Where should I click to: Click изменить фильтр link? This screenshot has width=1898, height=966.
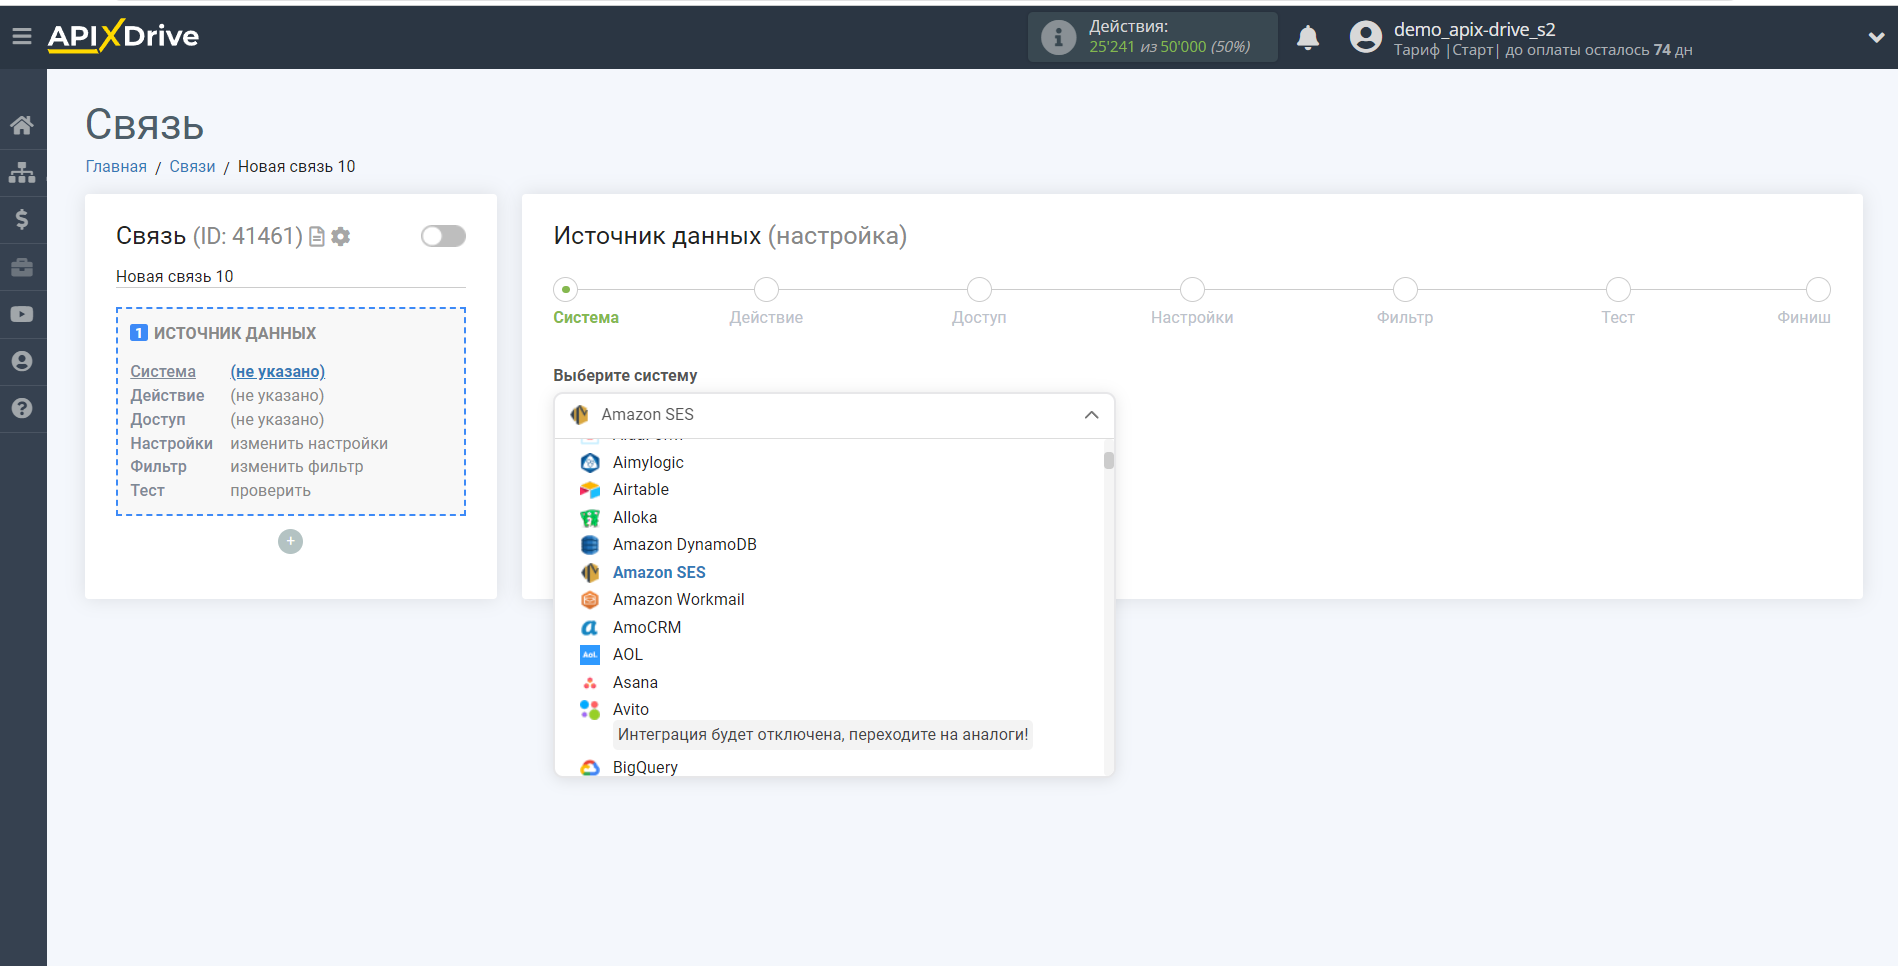pyautogui.click(x=297, y=467)
